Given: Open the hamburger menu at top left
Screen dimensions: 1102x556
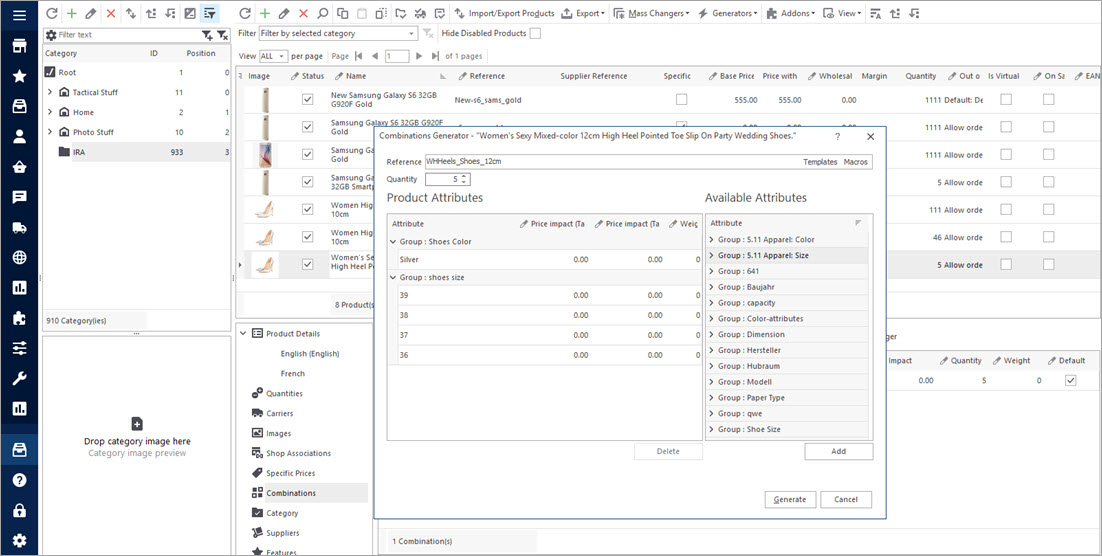Looking at the screenshot, I should pos(19,14).
